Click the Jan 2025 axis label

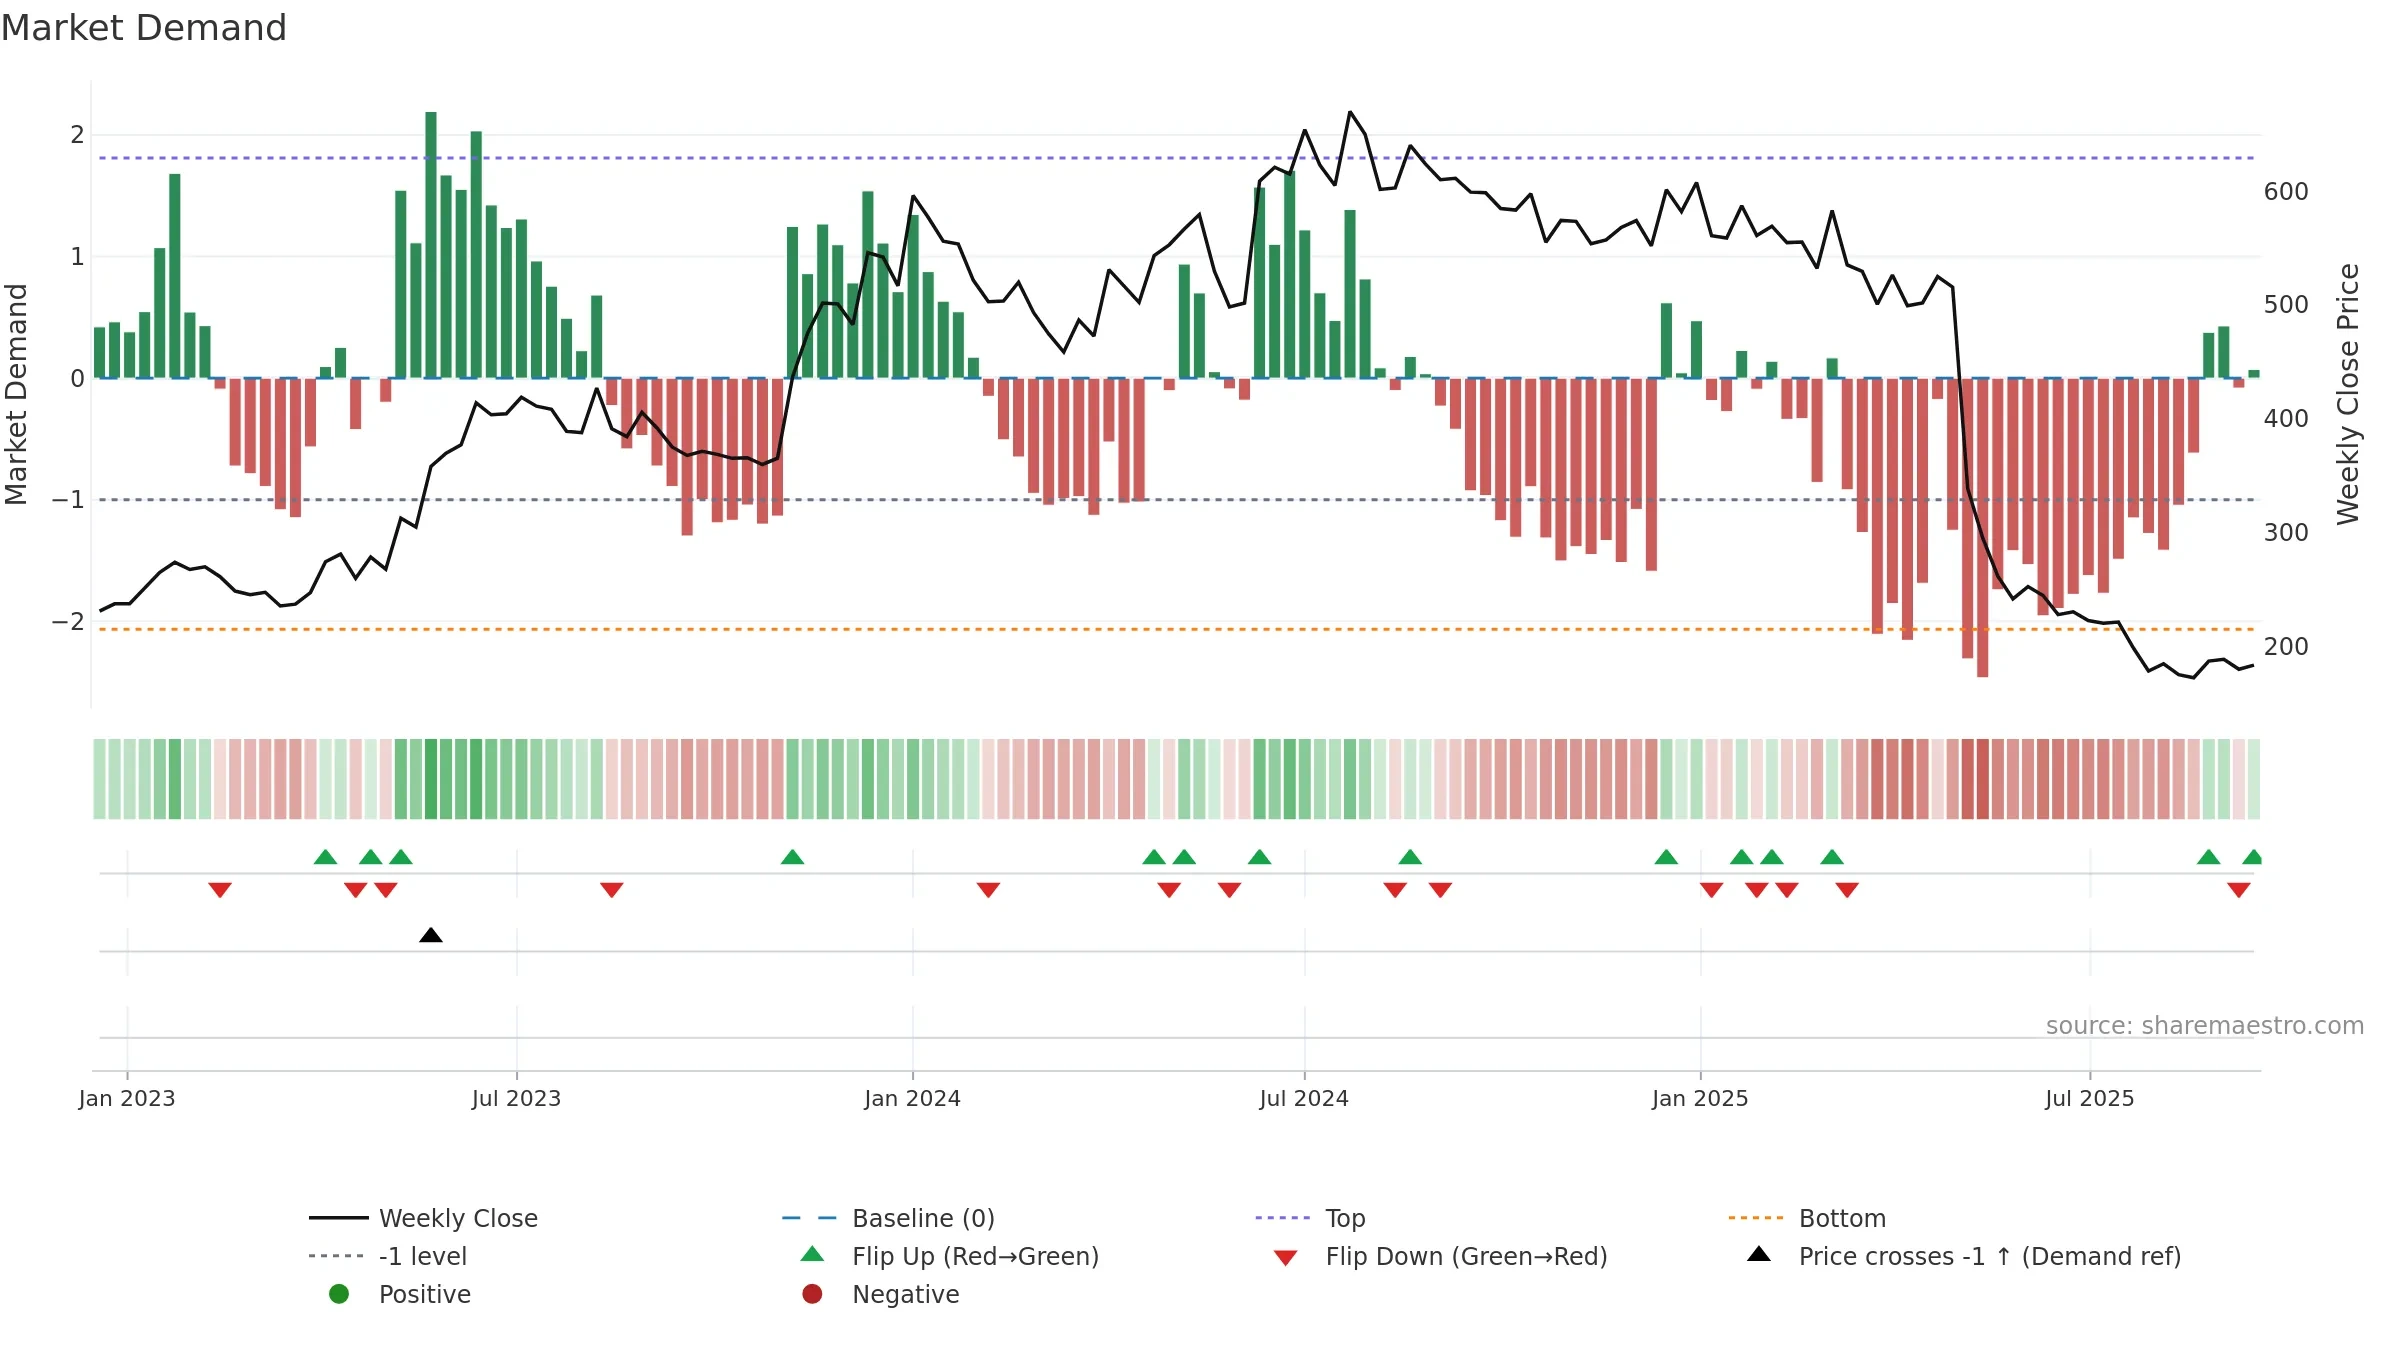(x=1700, y=1098)
